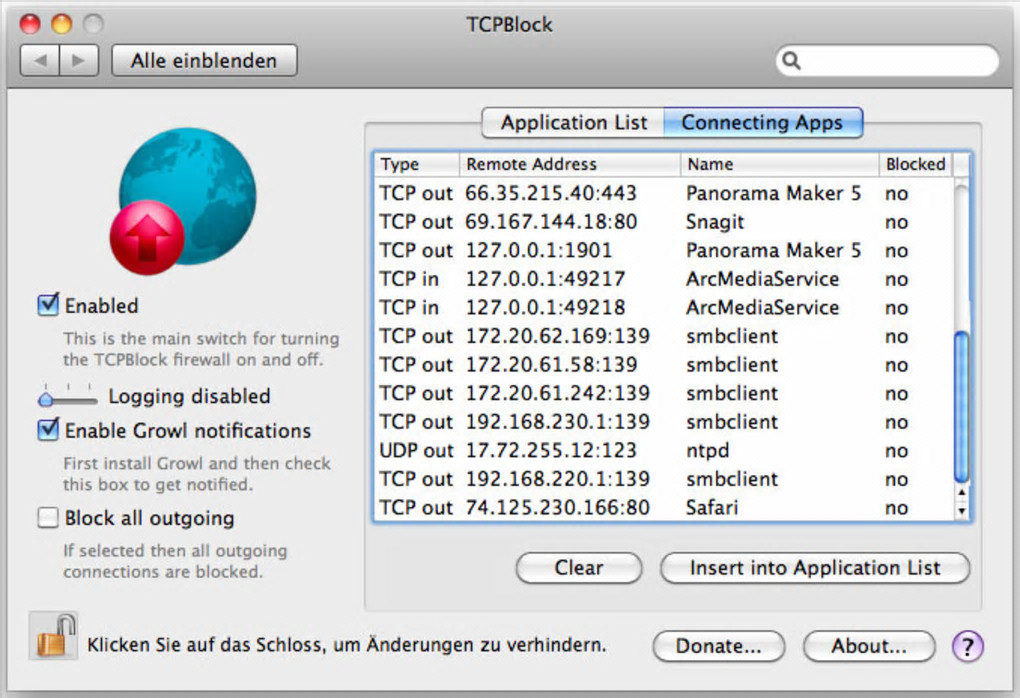Image resolution: width=1020 pixels, height=698 pixels.
Task: Open help via the purple question mark
Action: 967,646
